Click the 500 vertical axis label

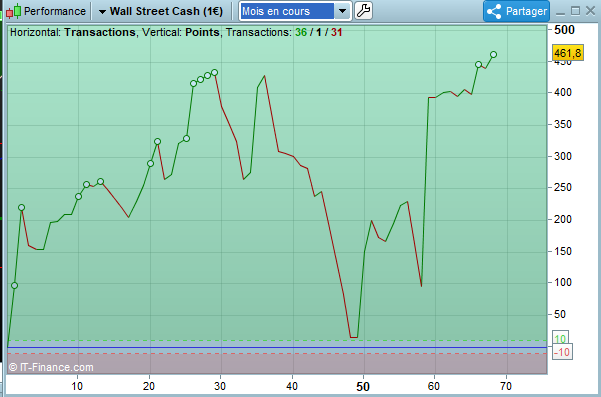[564, 30]
